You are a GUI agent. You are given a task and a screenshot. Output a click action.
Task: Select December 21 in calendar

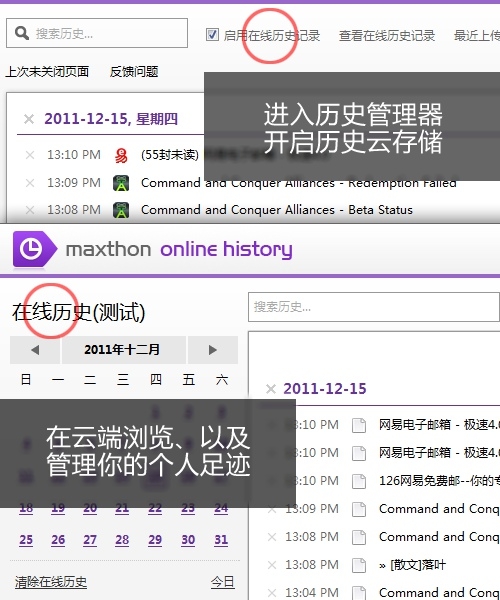(122, 508)
